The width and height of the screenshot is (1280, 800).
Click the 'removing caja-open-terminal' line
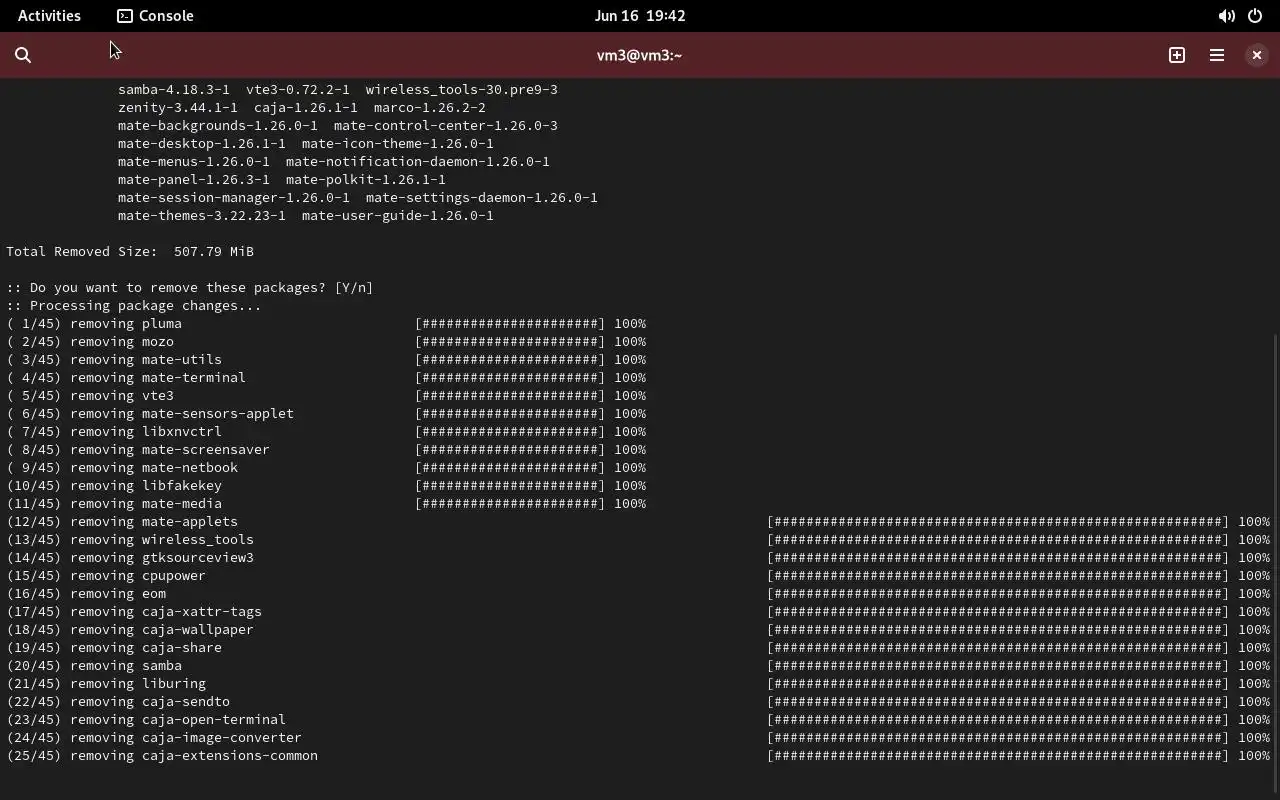pyautogui.click(x=638, y=720)
